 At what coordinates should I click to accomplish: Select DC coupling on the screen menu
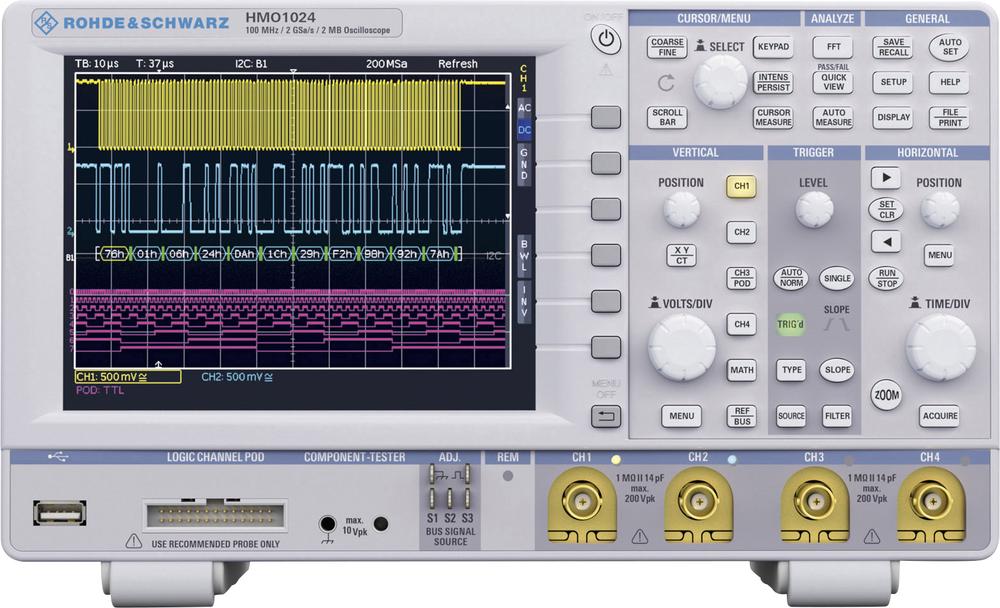(x=524, y=130)
